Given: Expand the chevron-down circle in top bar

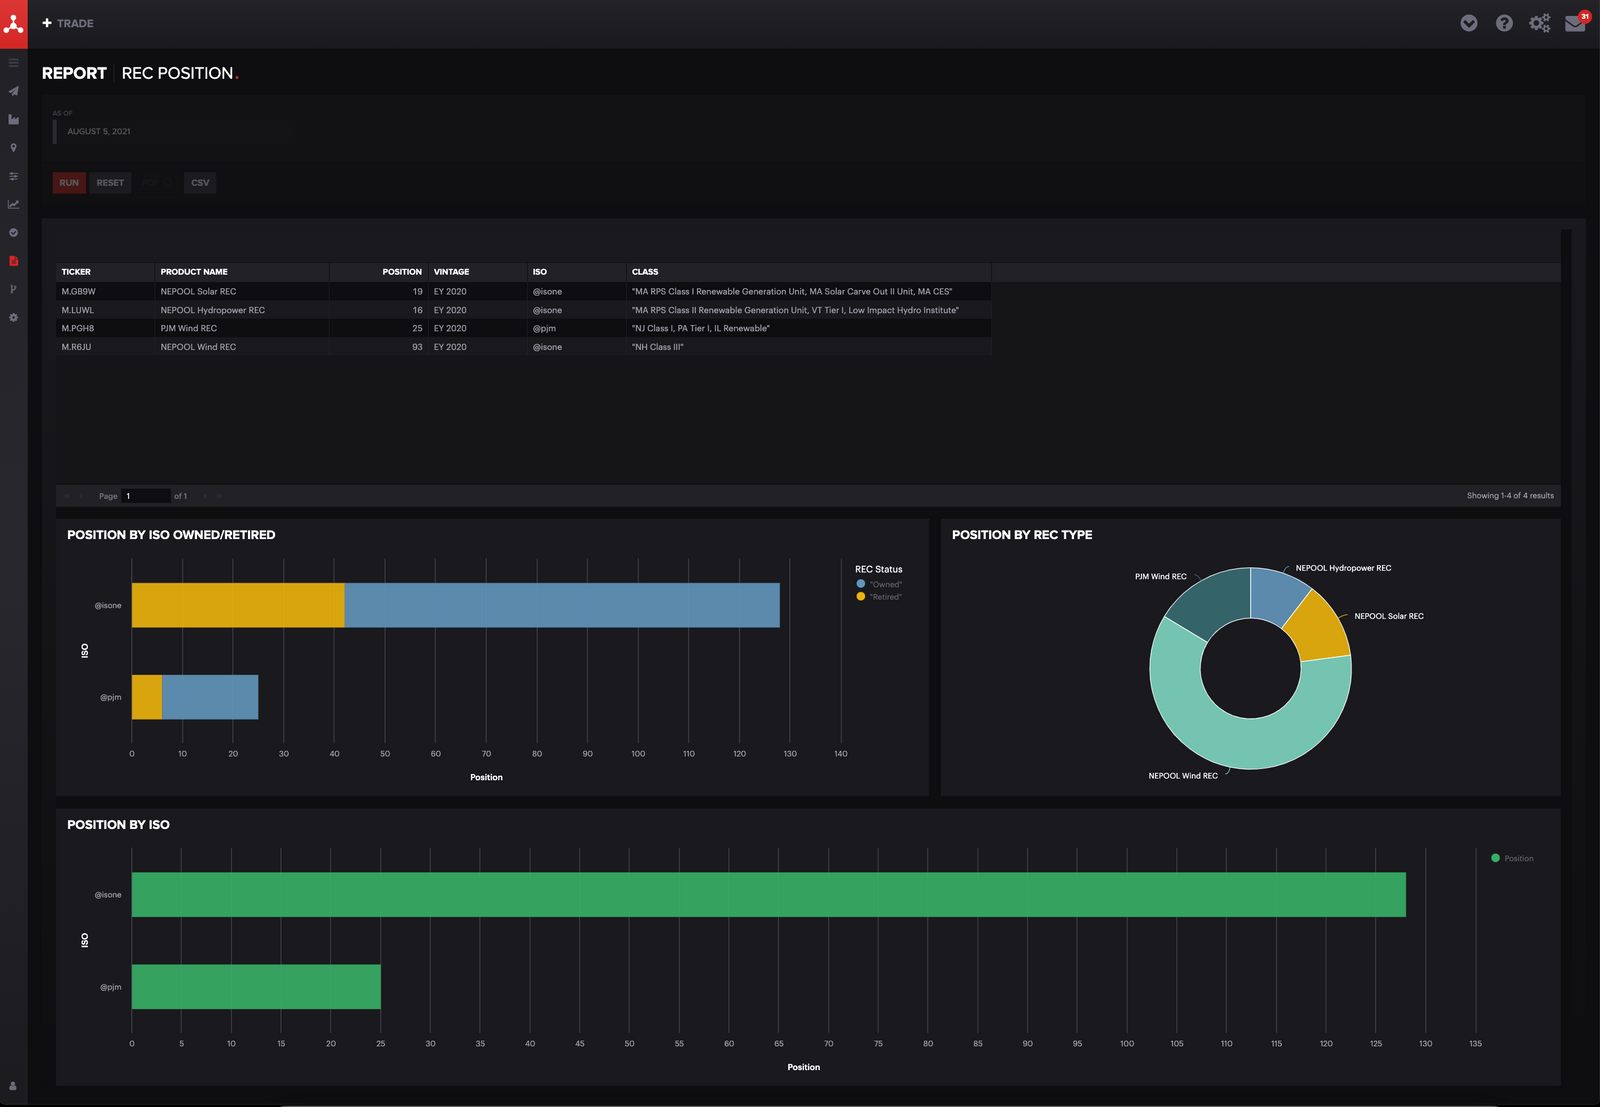Looking at the screenshot, I should tap(1469, 22).
